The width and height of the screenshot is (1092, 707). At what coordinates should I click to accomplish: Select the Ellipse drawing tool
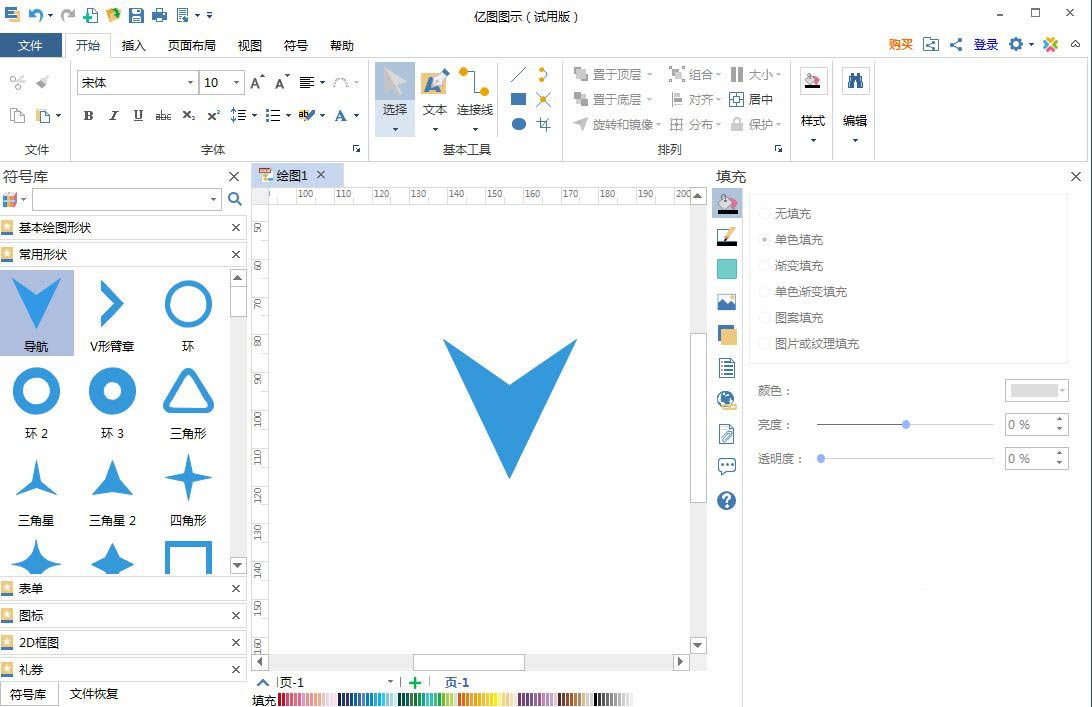coord(518,123)
